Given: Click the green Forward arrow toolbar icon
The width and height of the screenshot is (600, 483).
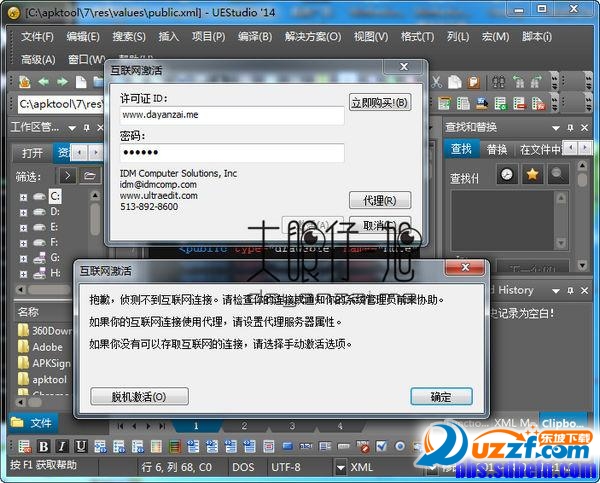Looking at the screenshot, I should (x=62, y=82).
